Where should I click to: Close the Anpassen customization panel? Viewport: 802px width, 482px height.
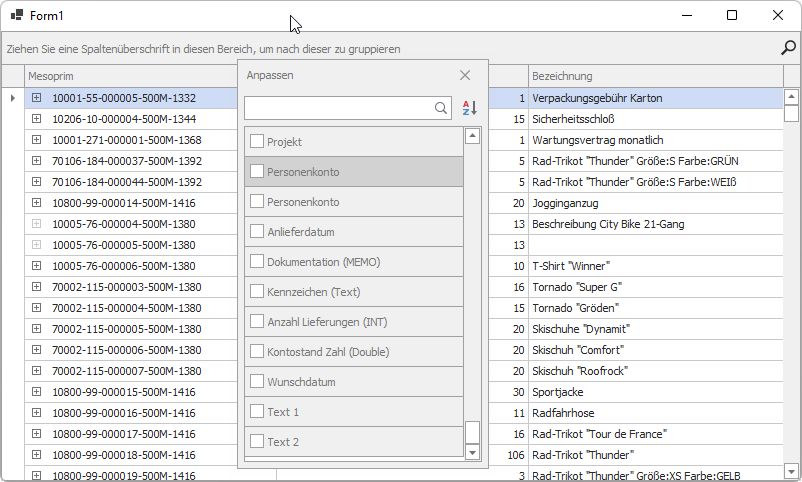point(465,75)
